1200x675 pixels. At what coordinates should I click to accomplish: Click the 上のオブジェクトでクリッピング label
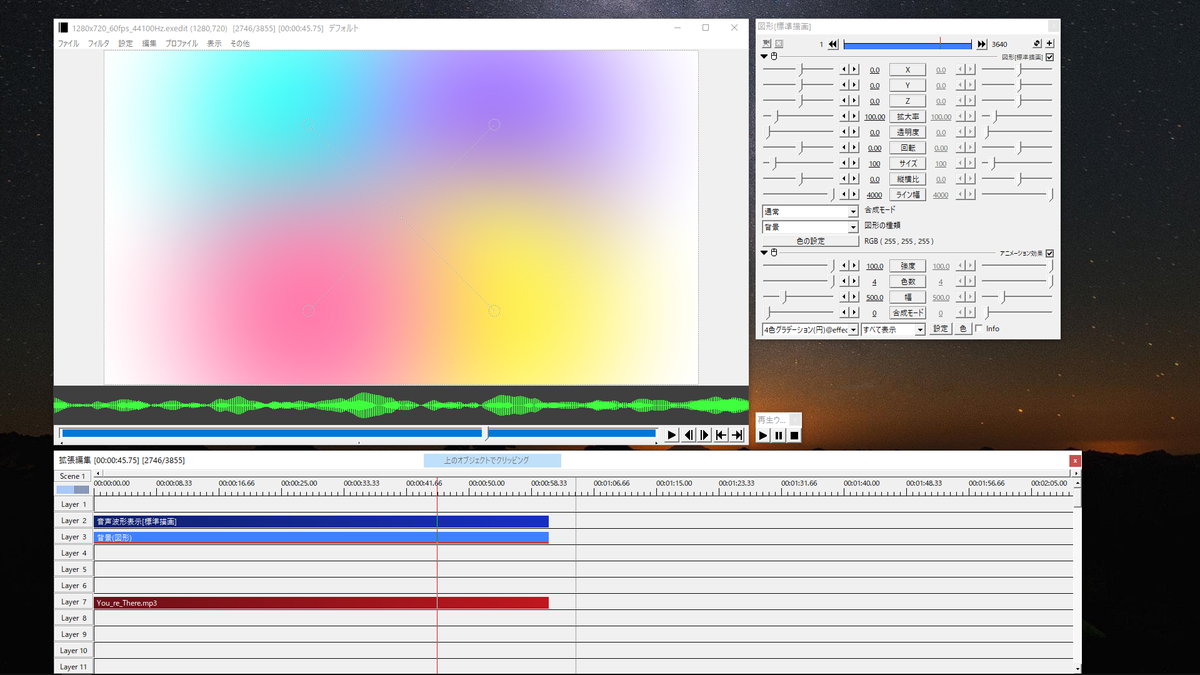coord(492,460)
